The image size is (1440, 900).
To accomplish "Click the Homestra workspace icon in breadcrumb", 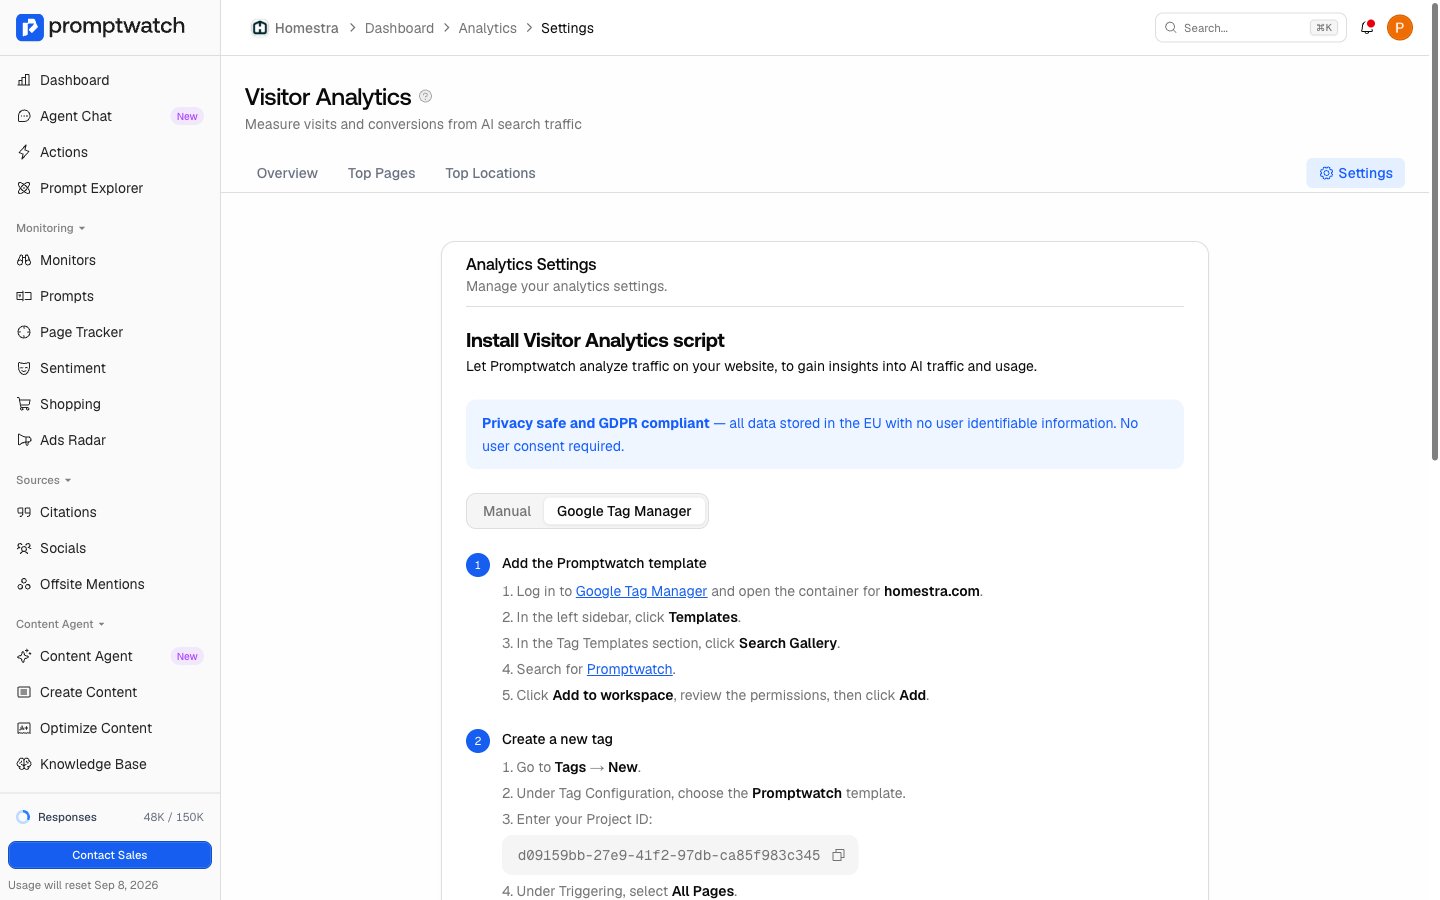I will (x=260, y=28).
